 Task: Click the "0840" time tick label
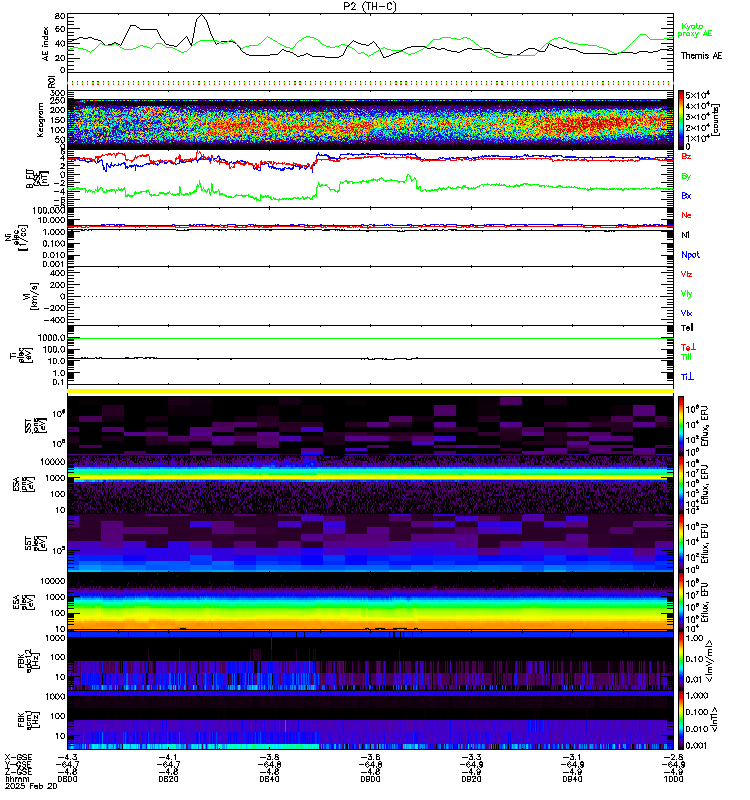[269, 779]
